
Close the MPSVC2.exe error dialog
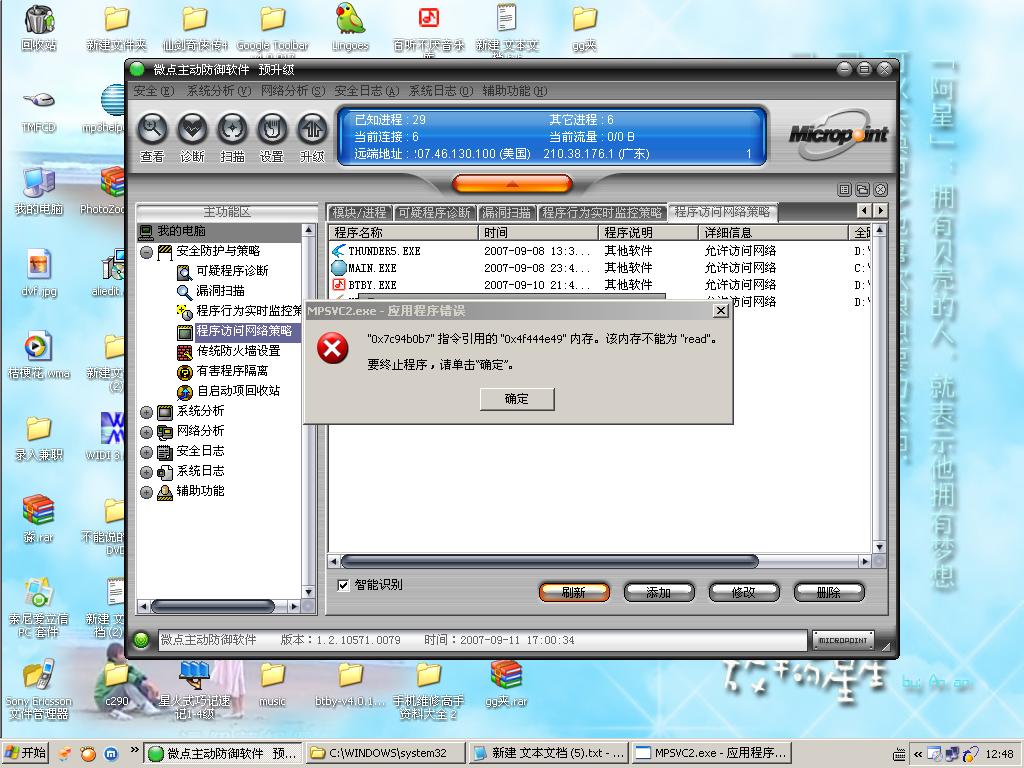pos(720,311)
